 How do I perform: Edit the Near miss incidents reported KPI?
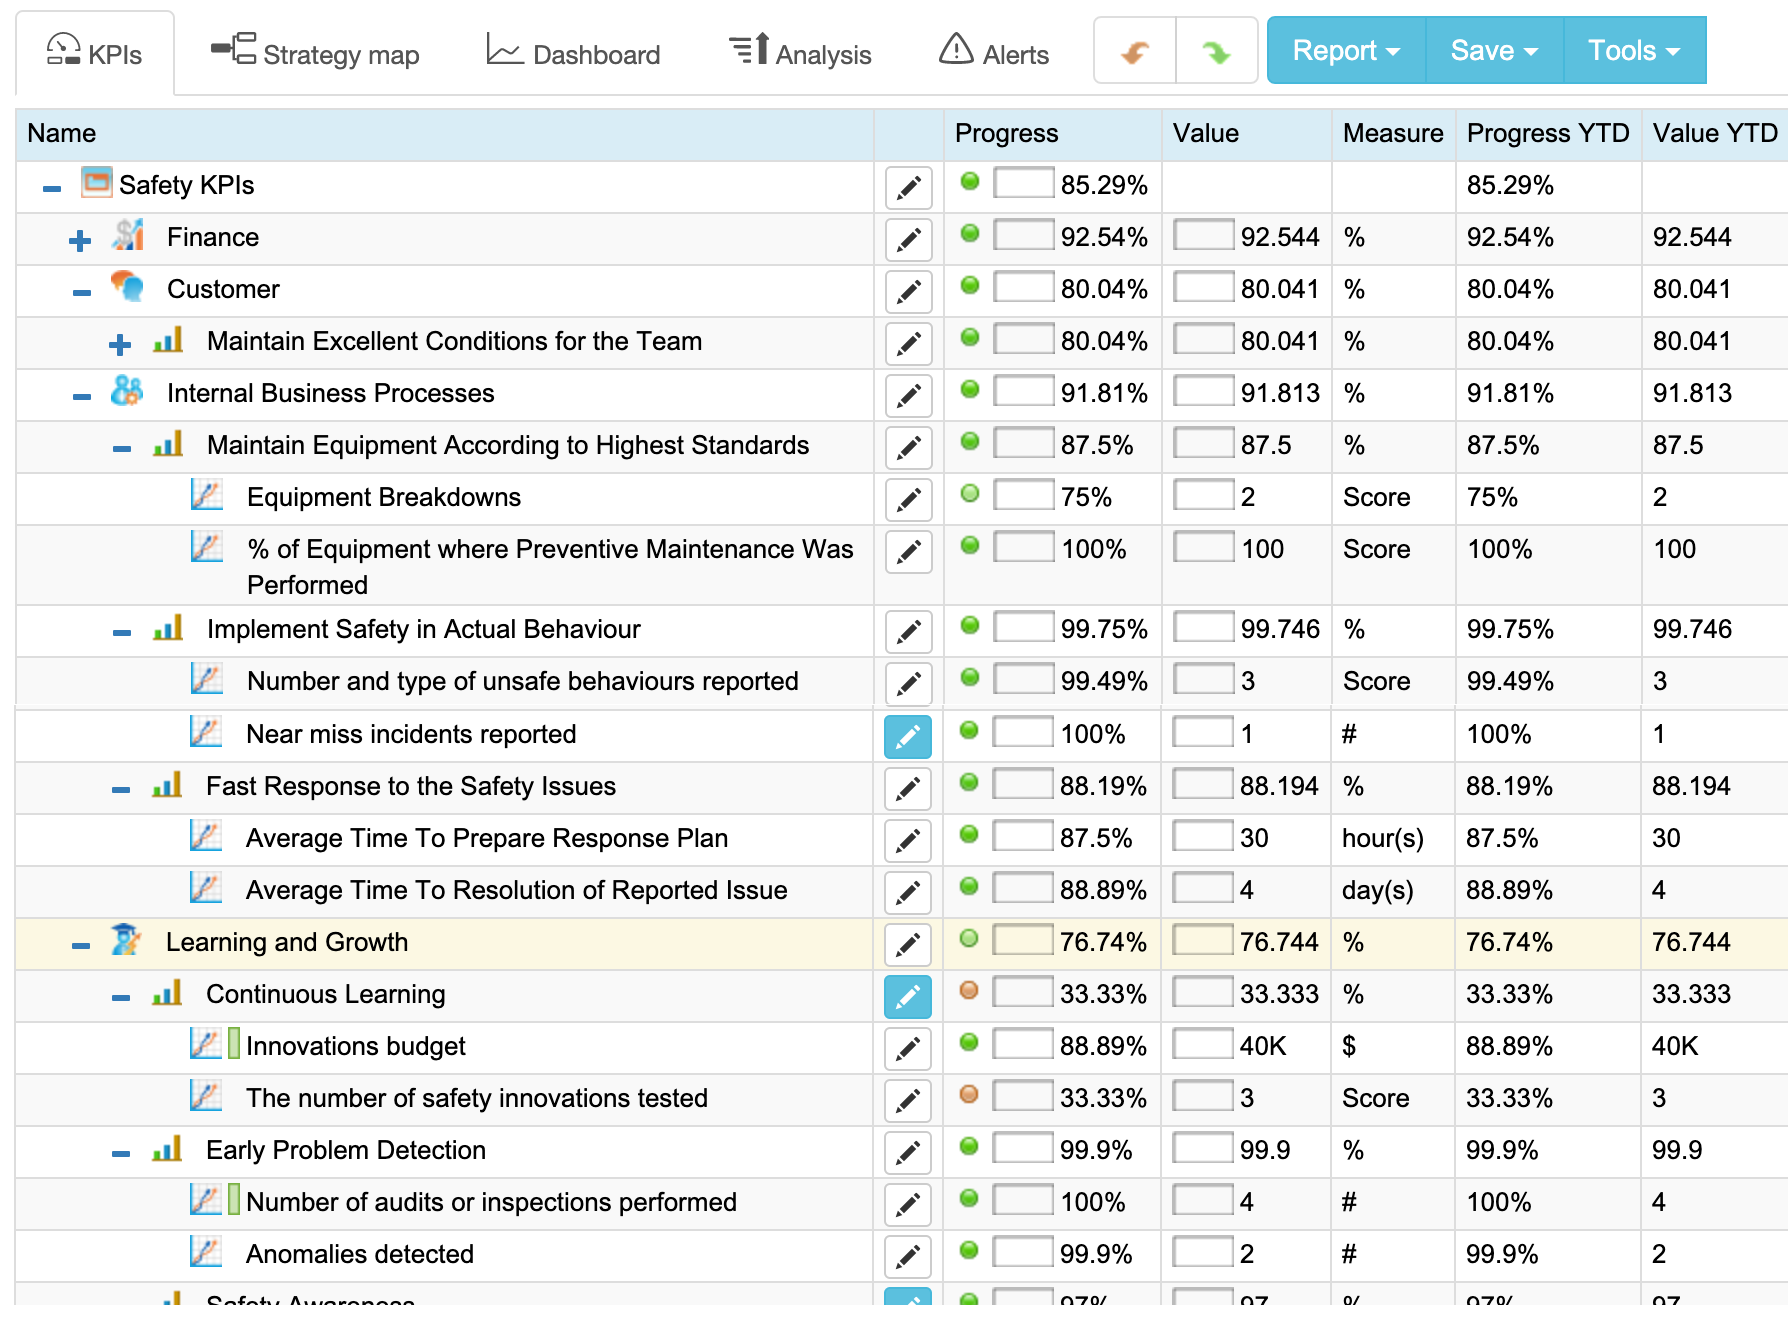(907, 736)
